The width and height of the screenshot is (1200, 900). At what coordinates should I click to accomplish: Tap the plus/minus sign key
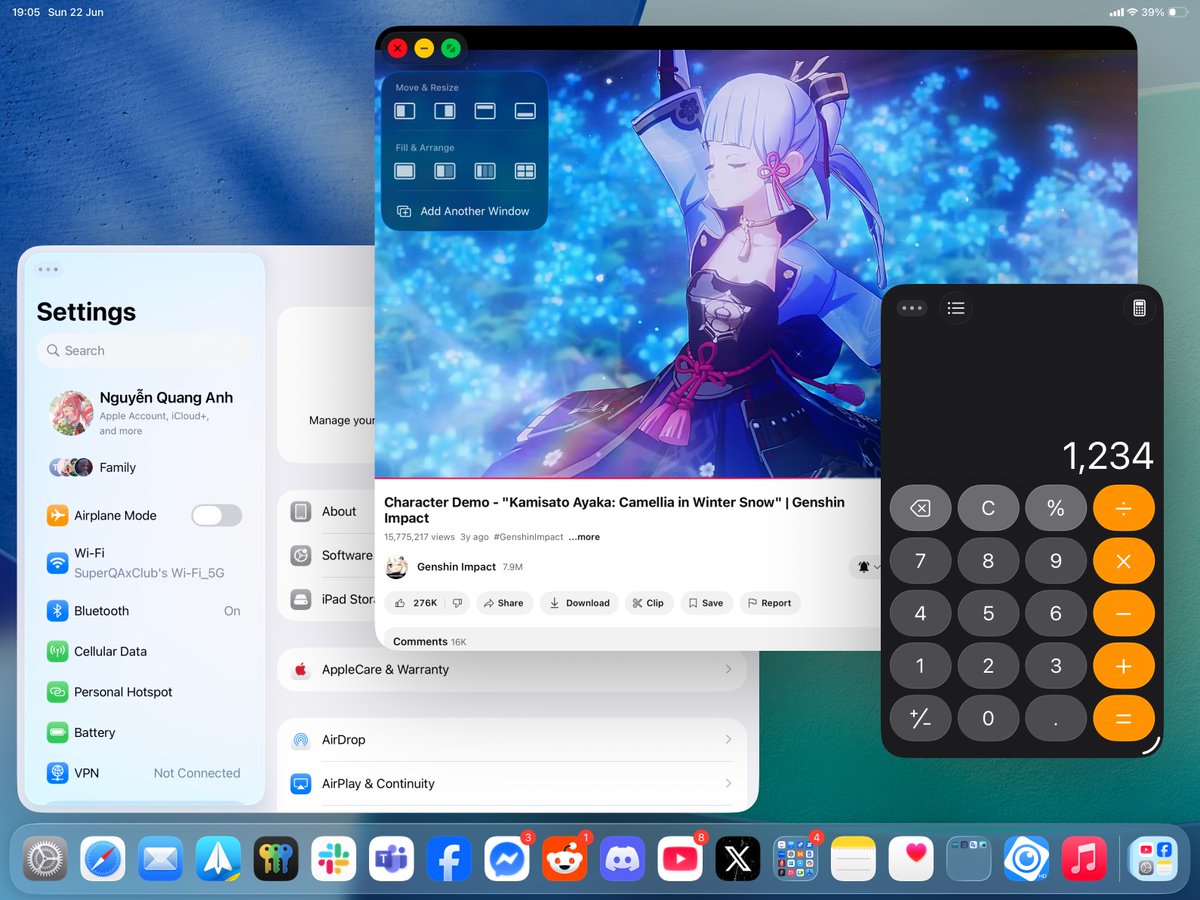click(x=920, y=718)
